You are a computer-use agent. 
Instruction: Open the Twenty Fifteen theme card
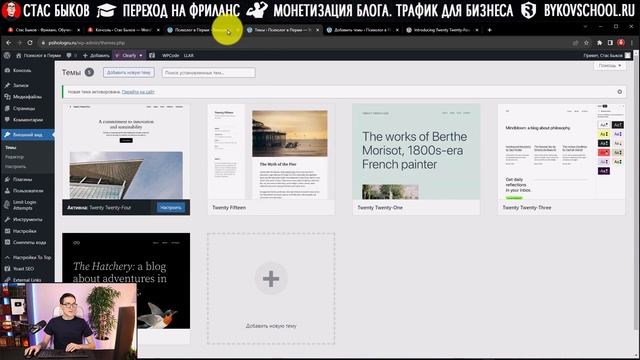tap(271, 159)
